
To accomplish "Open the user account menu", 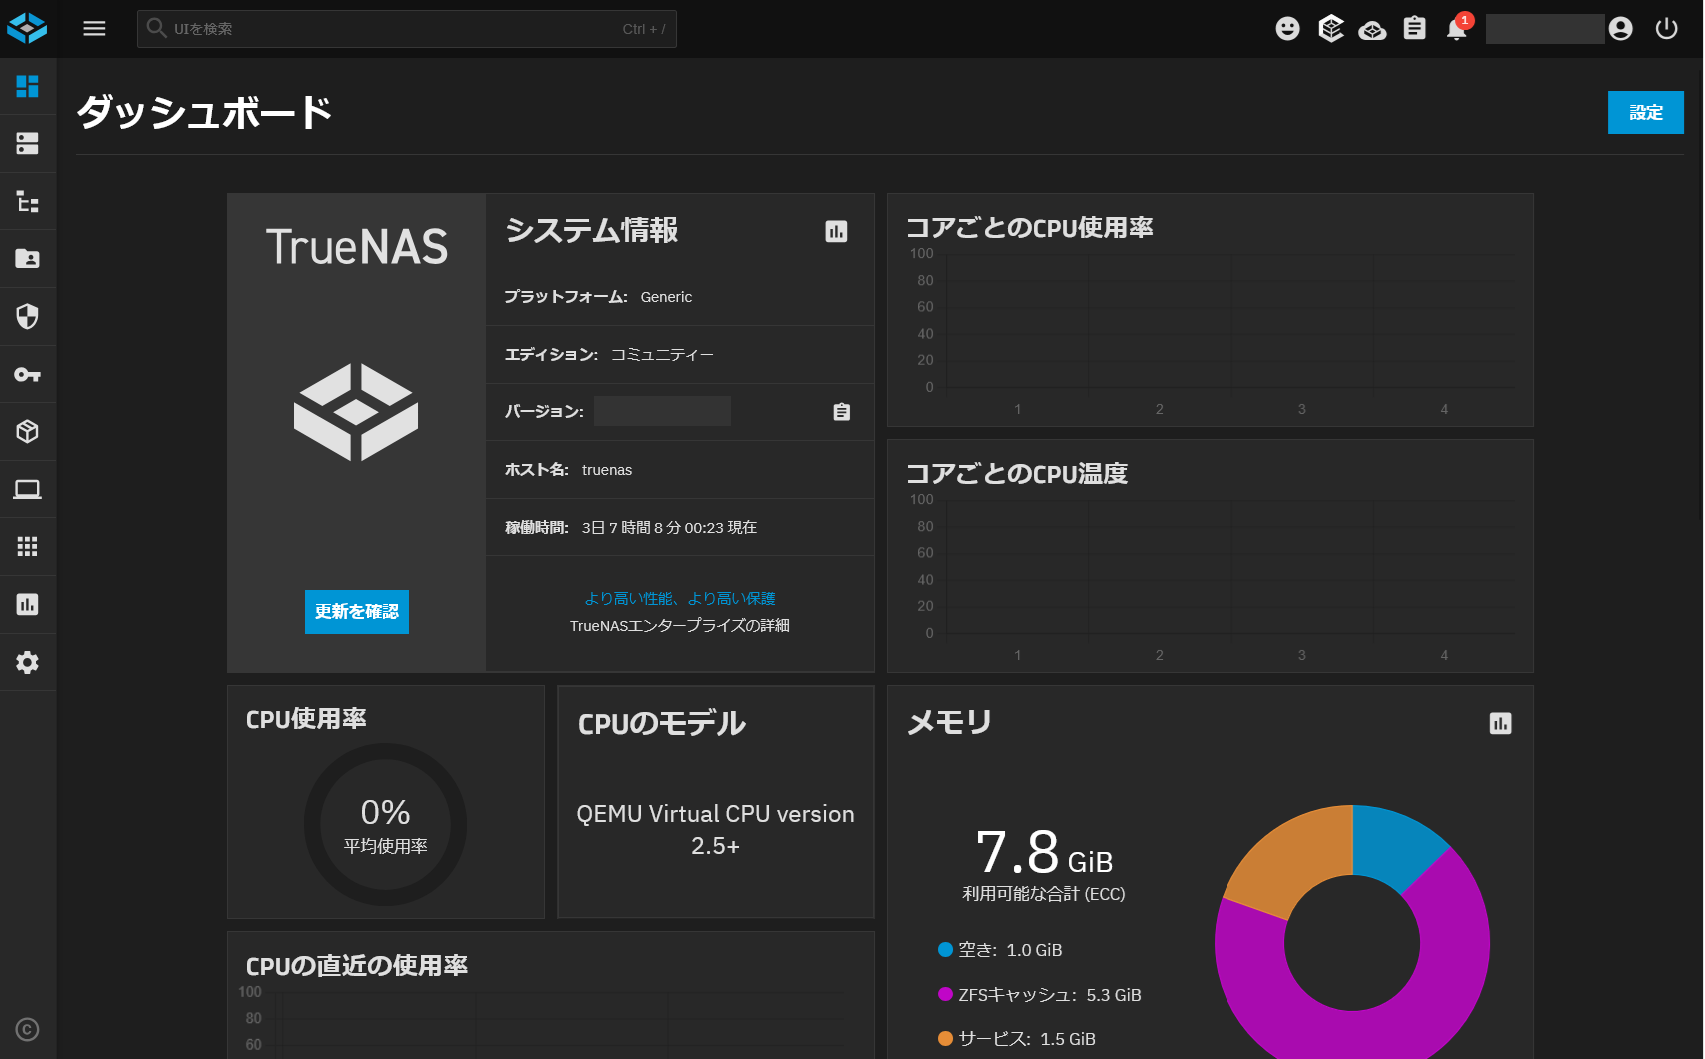I will [x=1620, y=29].
